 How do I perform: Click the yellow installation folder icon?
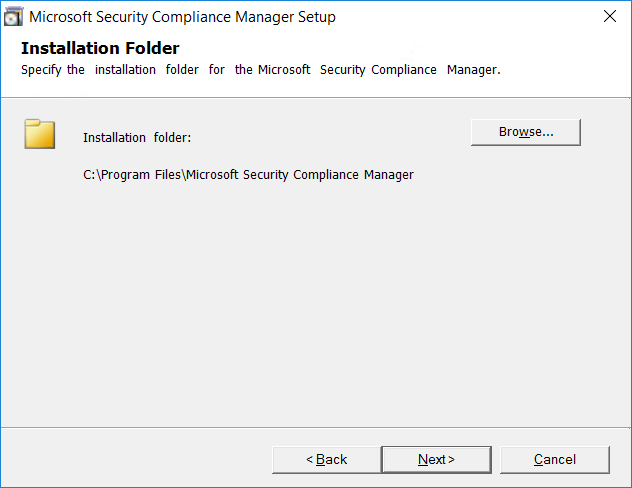click(40, 134)
